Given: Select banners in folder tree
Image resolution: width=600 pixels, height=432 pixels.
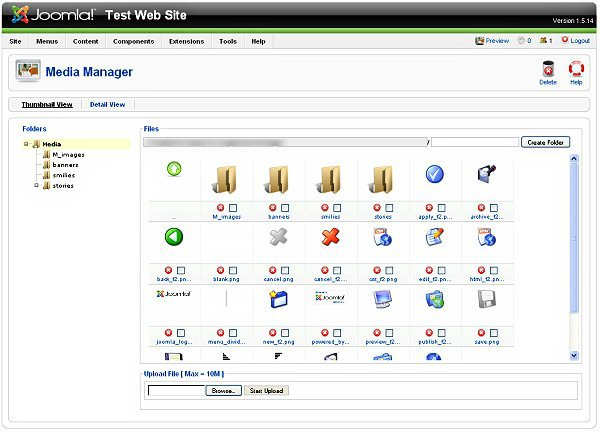Looking at the screenshot, I should point(65,165).
